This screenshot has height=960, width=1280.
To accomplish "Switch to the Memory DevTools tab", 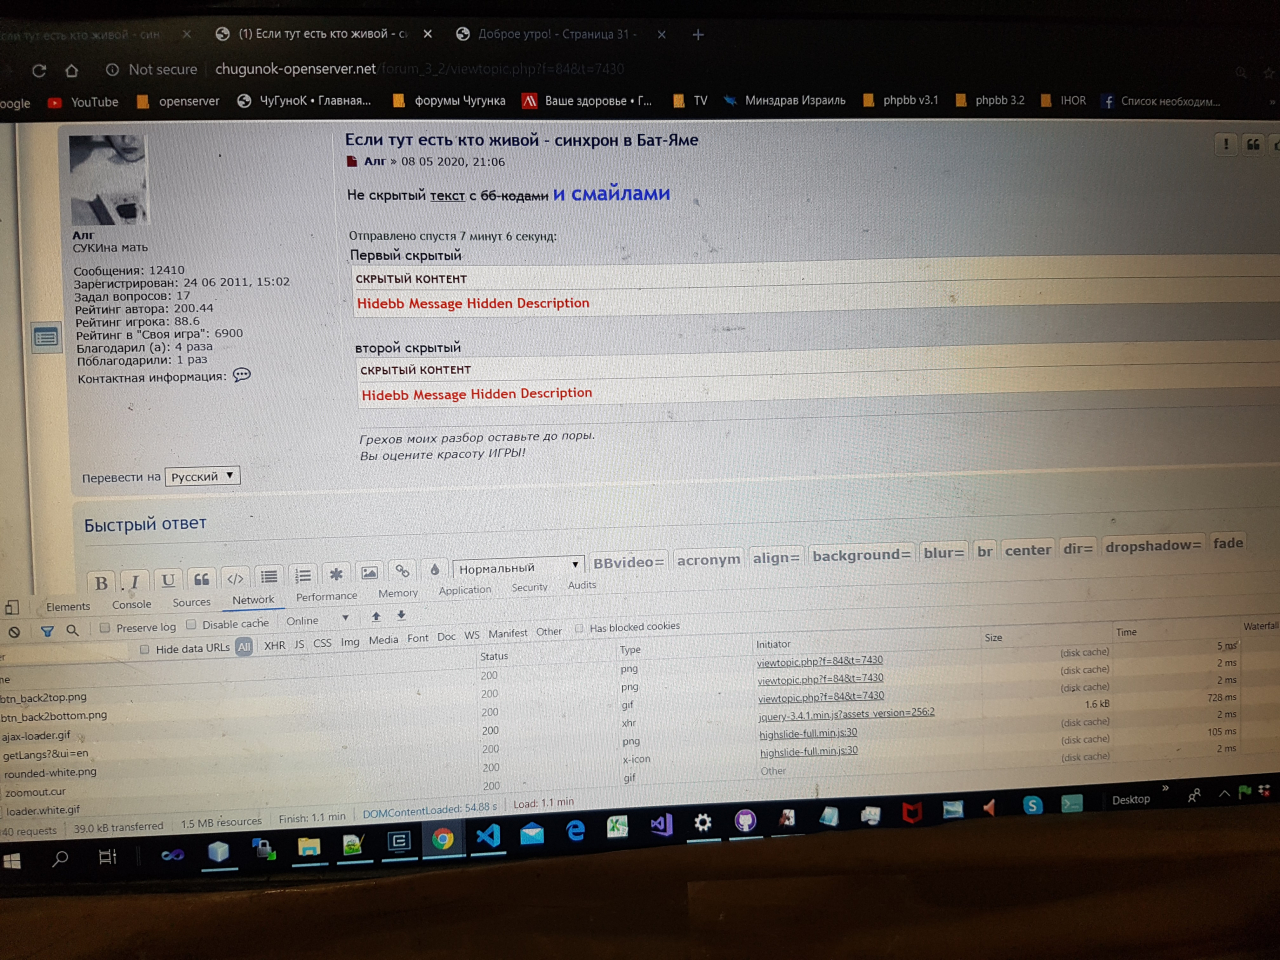I will [398, 594].
